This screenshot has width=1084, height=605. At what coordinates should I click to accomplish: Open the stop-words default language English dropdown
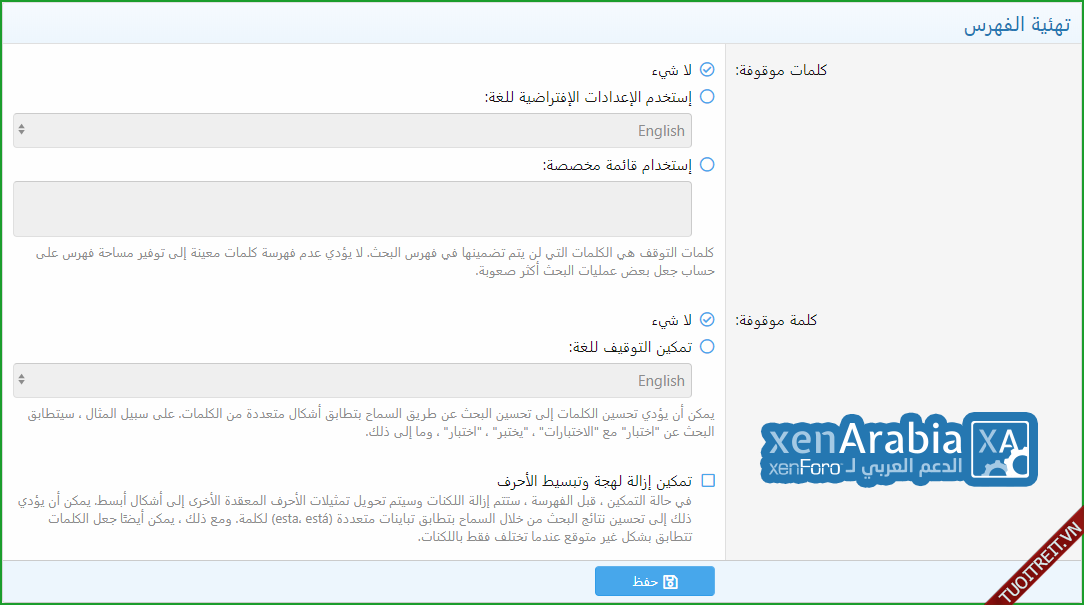point(352,130)
